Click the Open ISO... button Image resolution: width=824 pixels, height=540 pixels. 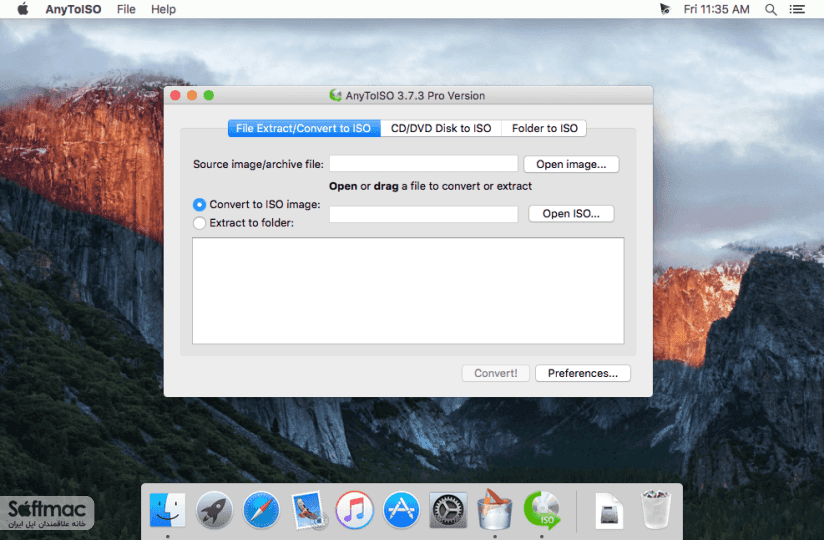point(571,214)
